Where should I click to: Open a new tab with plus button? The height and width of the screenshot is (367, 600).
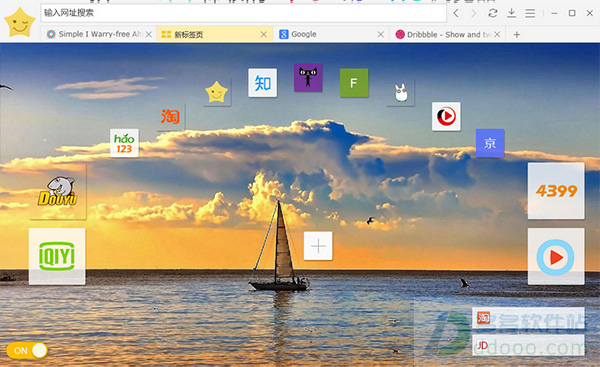tap(517, 34)
